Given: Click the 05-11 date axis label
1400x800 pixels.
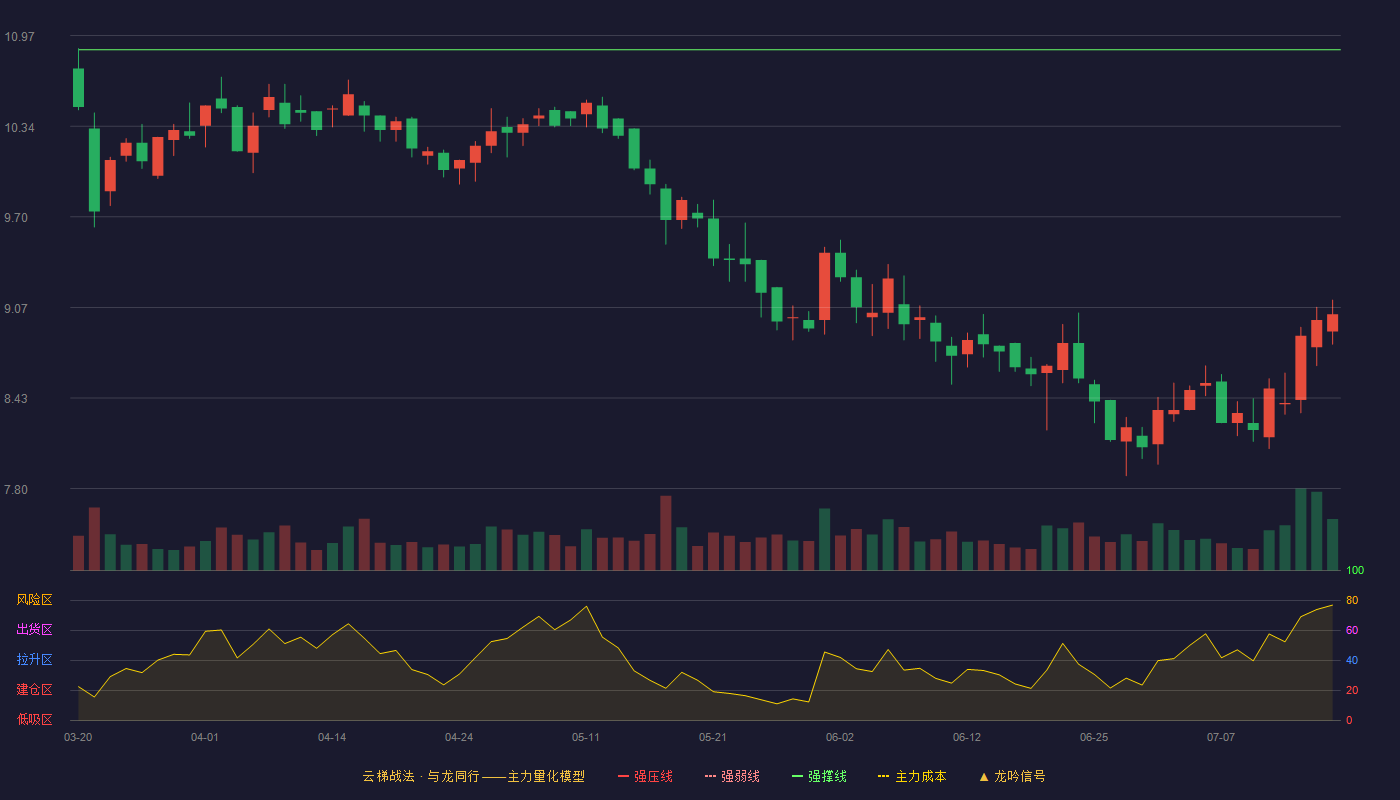Looking at the screenshot, I should pyautogui.click(x=586, y=737).
